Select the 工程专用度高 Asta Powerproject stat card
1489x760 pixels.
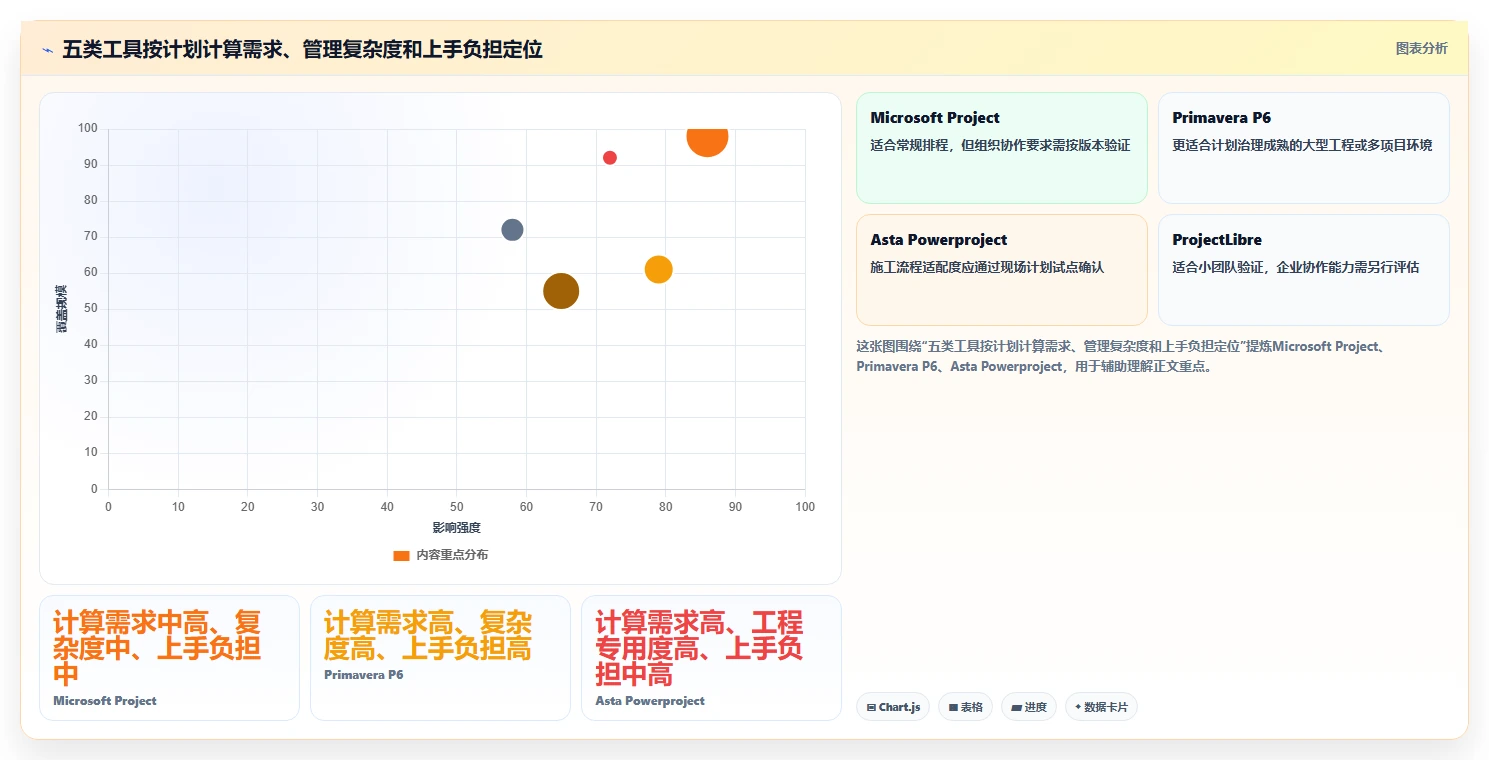[711, 658]
